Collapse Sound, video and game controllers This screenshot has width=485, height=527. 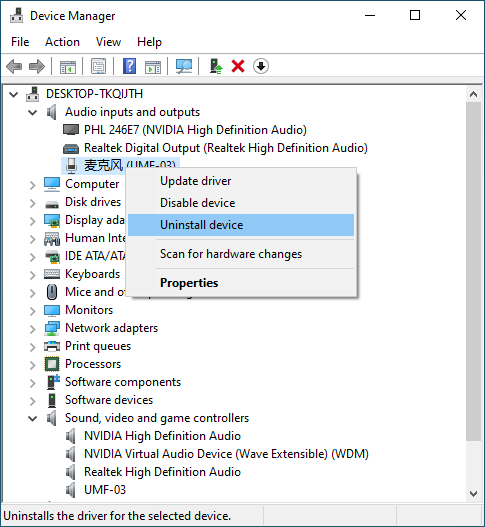[x=33, y=418]
